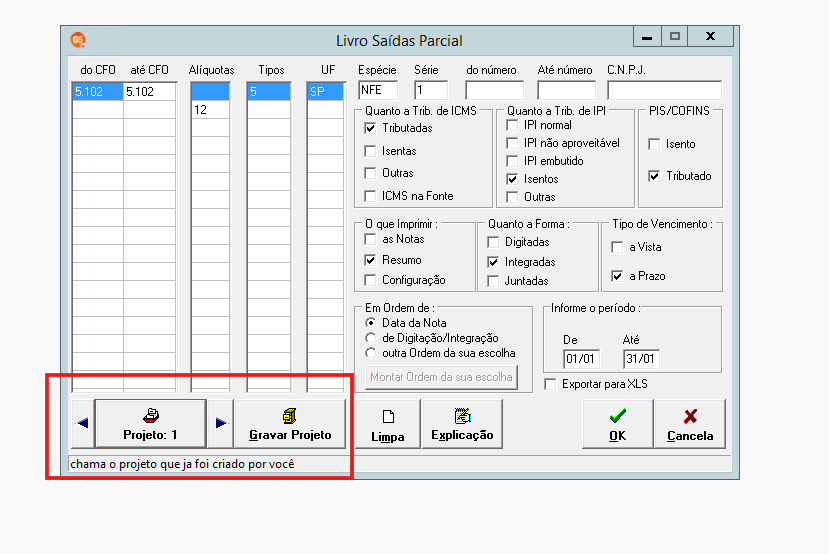Image resolution: width=829 pixels, height=554 pixels.
Task: Open the Explicação help button
Action: coord(462,424)
